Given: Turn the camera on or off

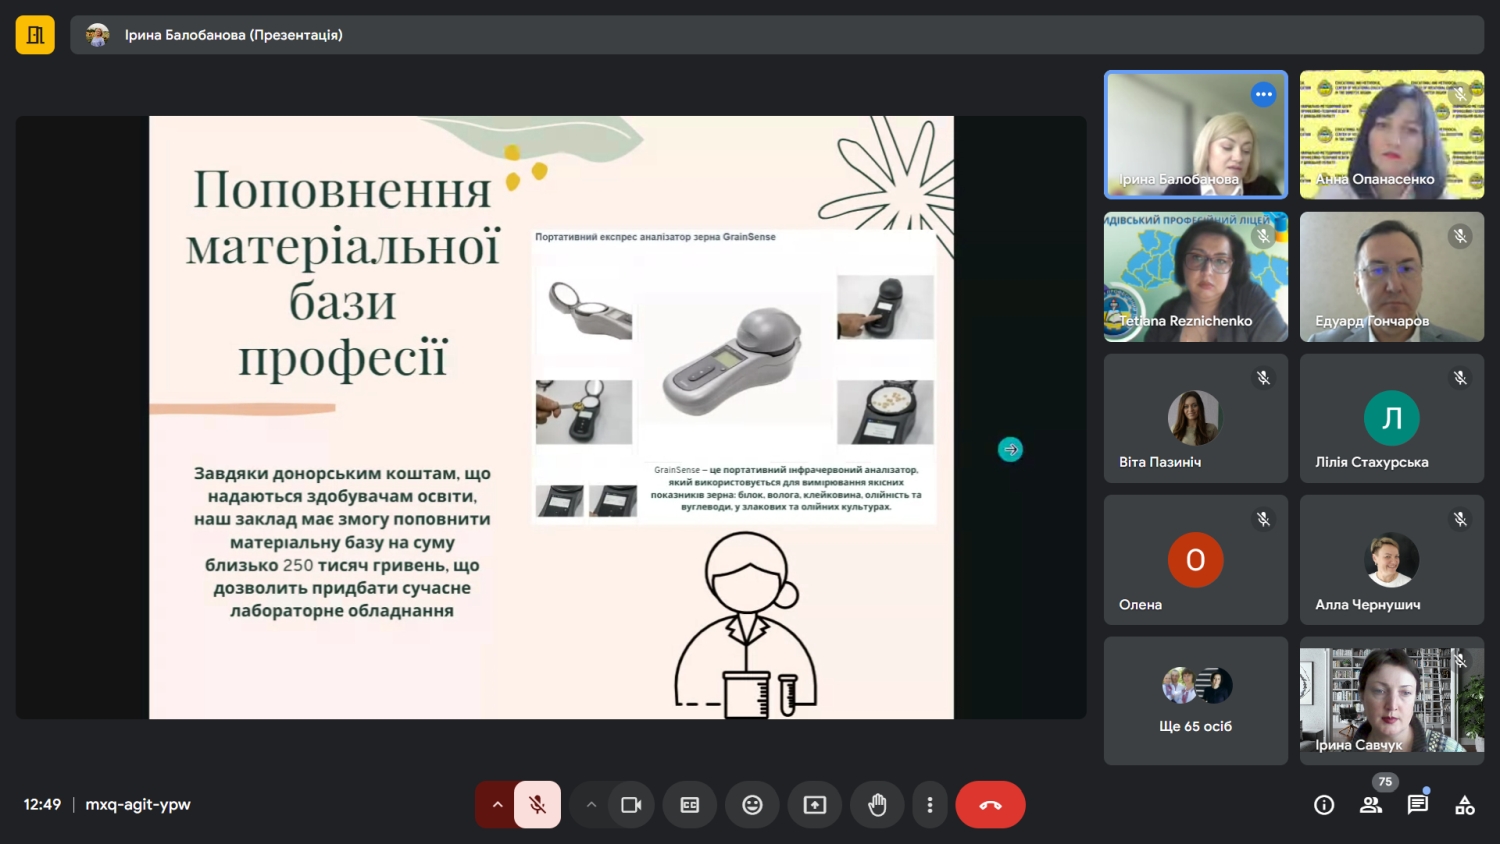Looking at the screenshot, I should click(631, 805).
